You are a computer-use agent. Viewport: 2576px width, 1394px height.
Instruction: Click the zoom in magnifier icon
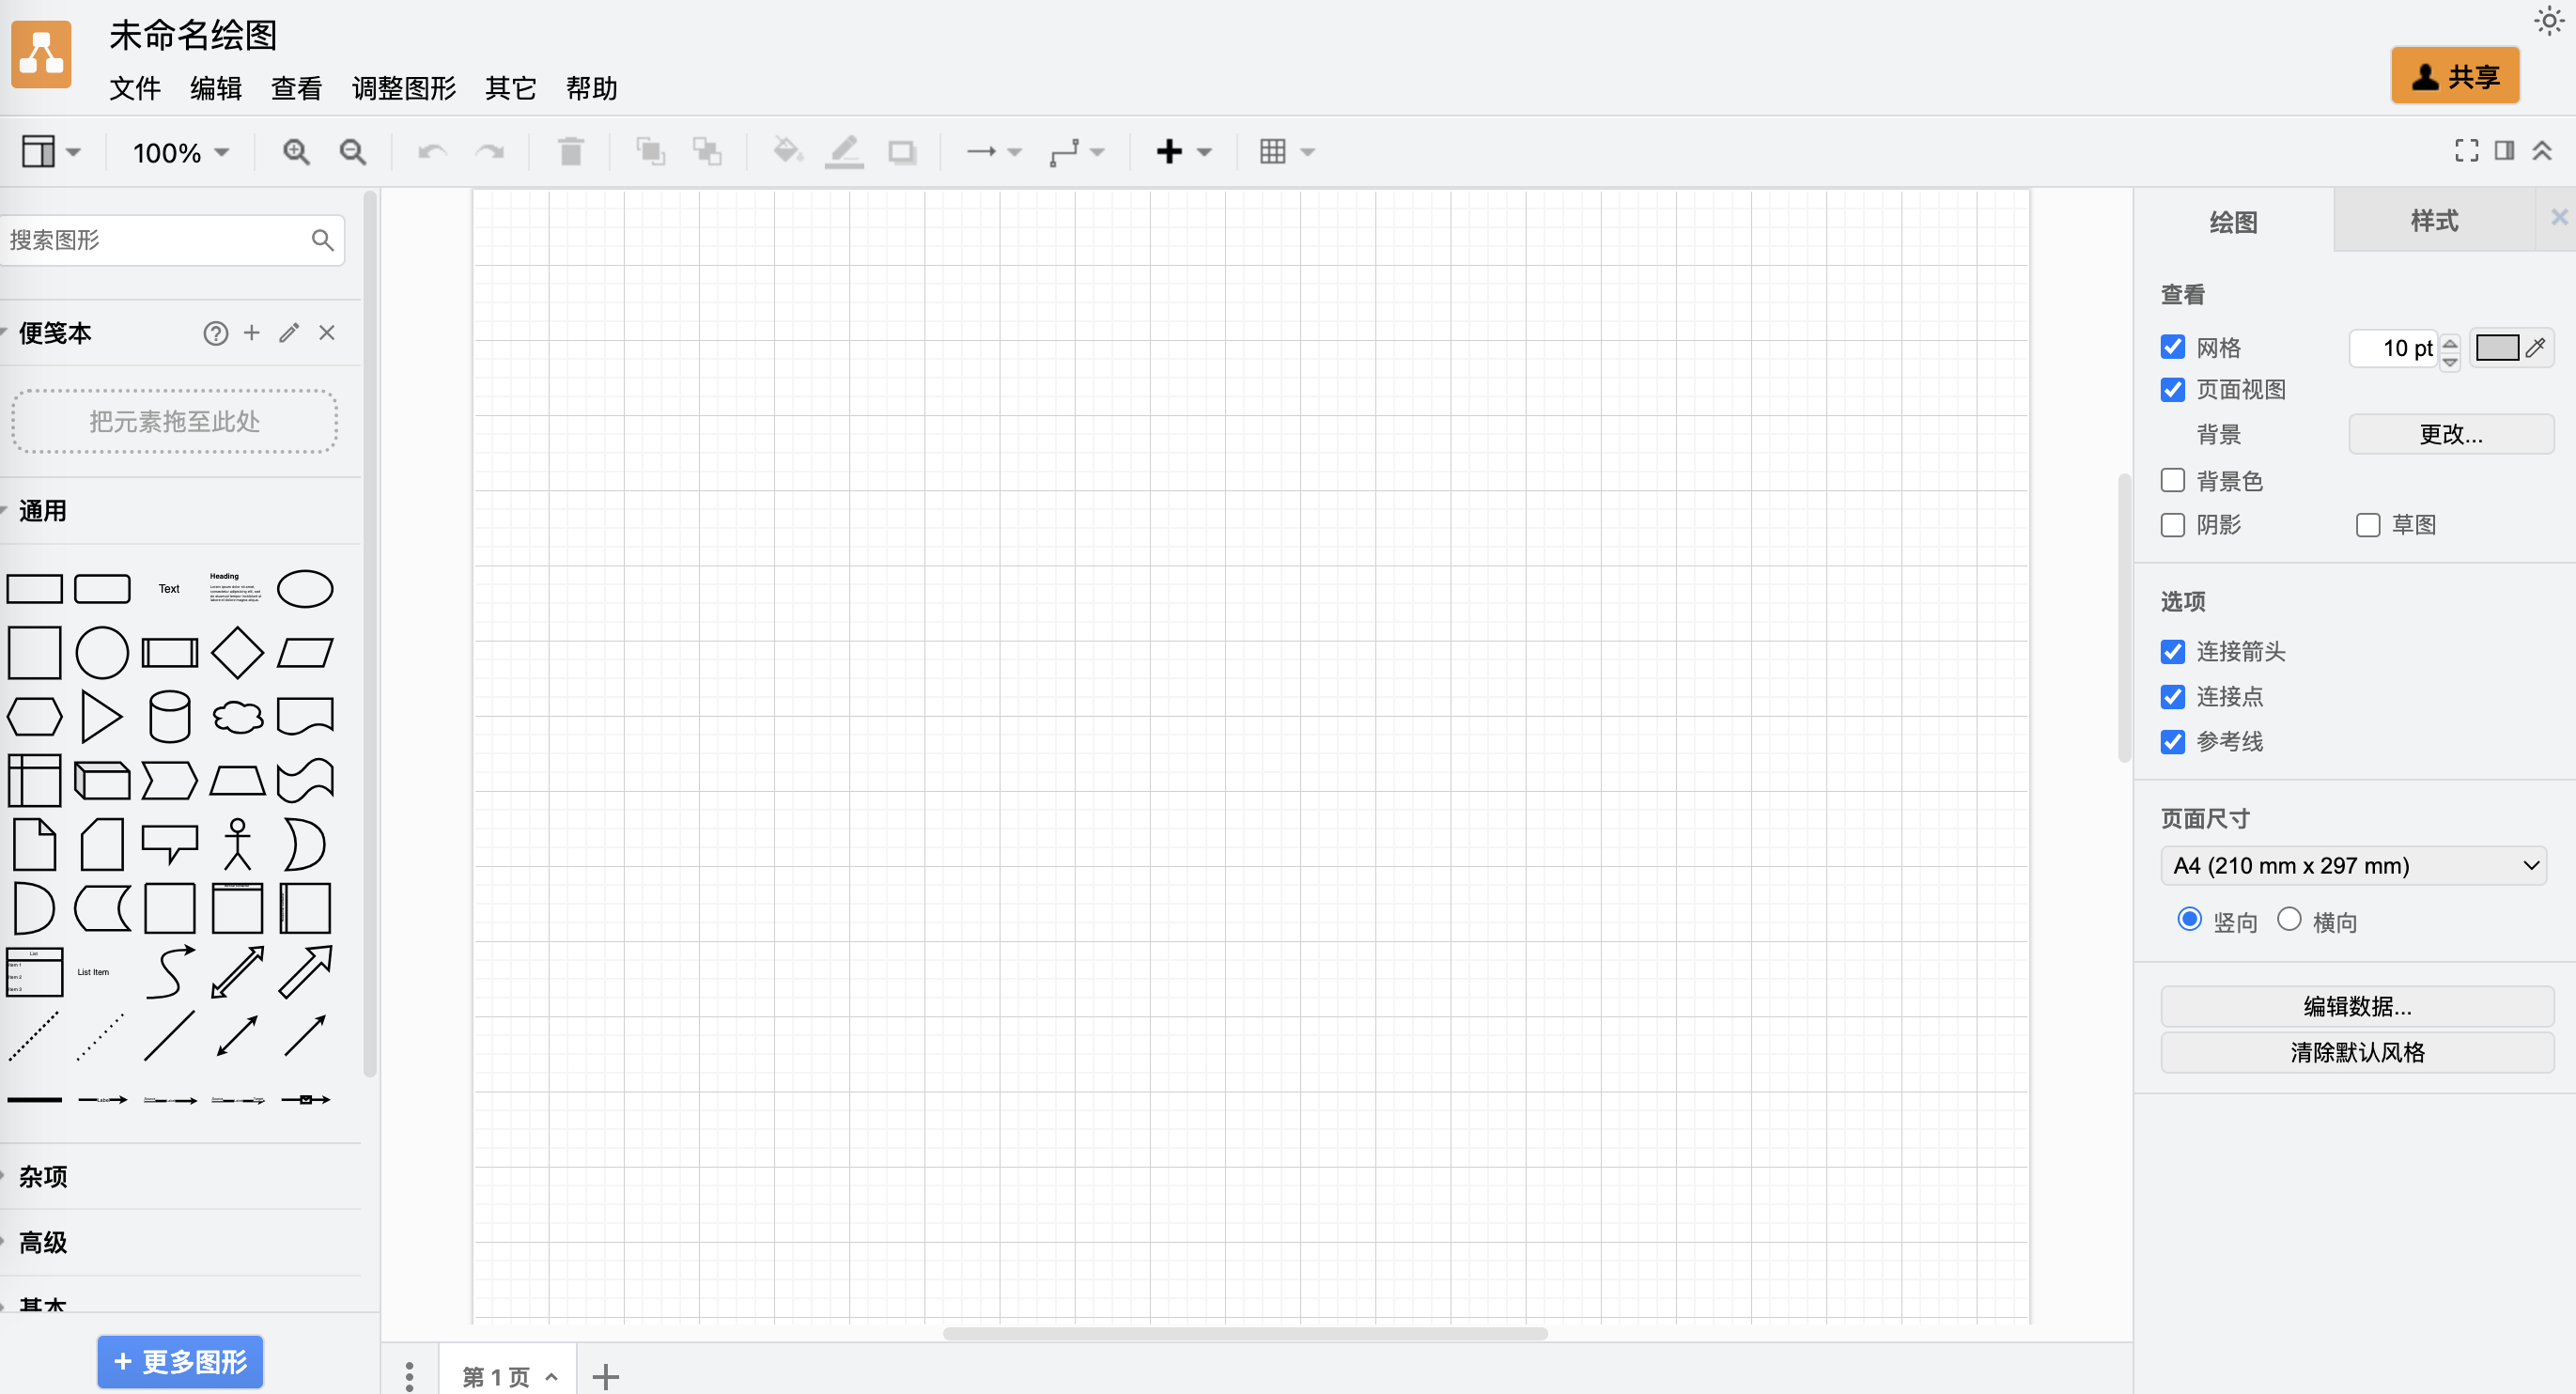pyautogui.click(x=296, y=152)
